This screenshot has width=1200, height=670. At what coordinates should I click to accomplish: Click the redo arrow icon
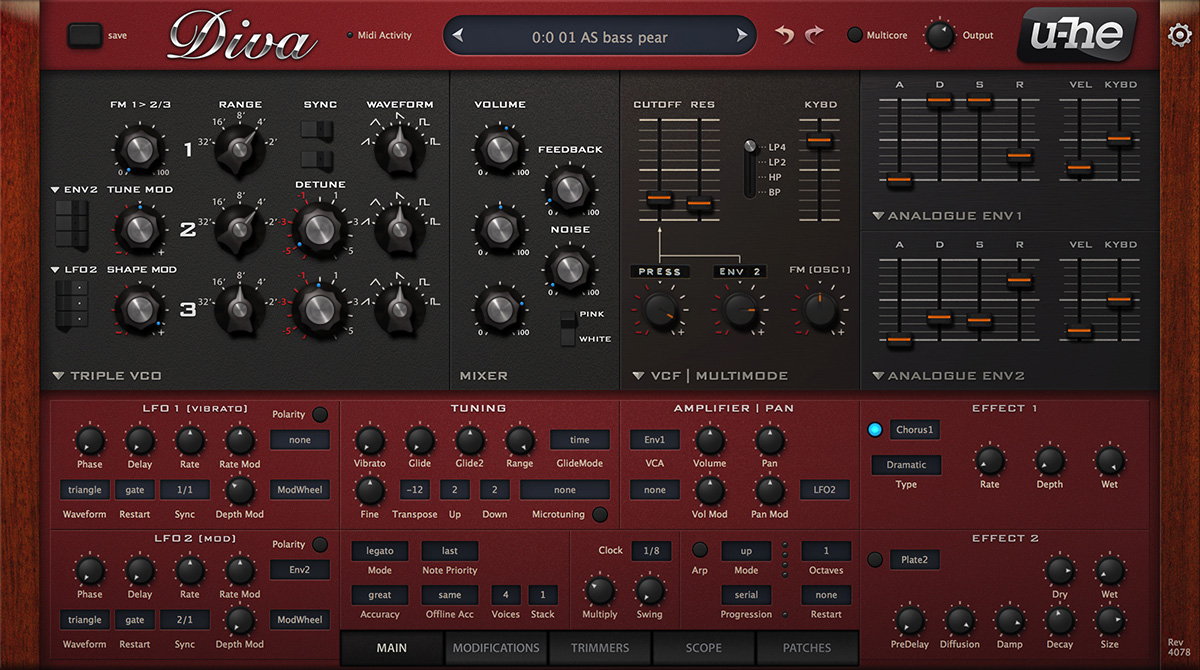pos(814,35)
